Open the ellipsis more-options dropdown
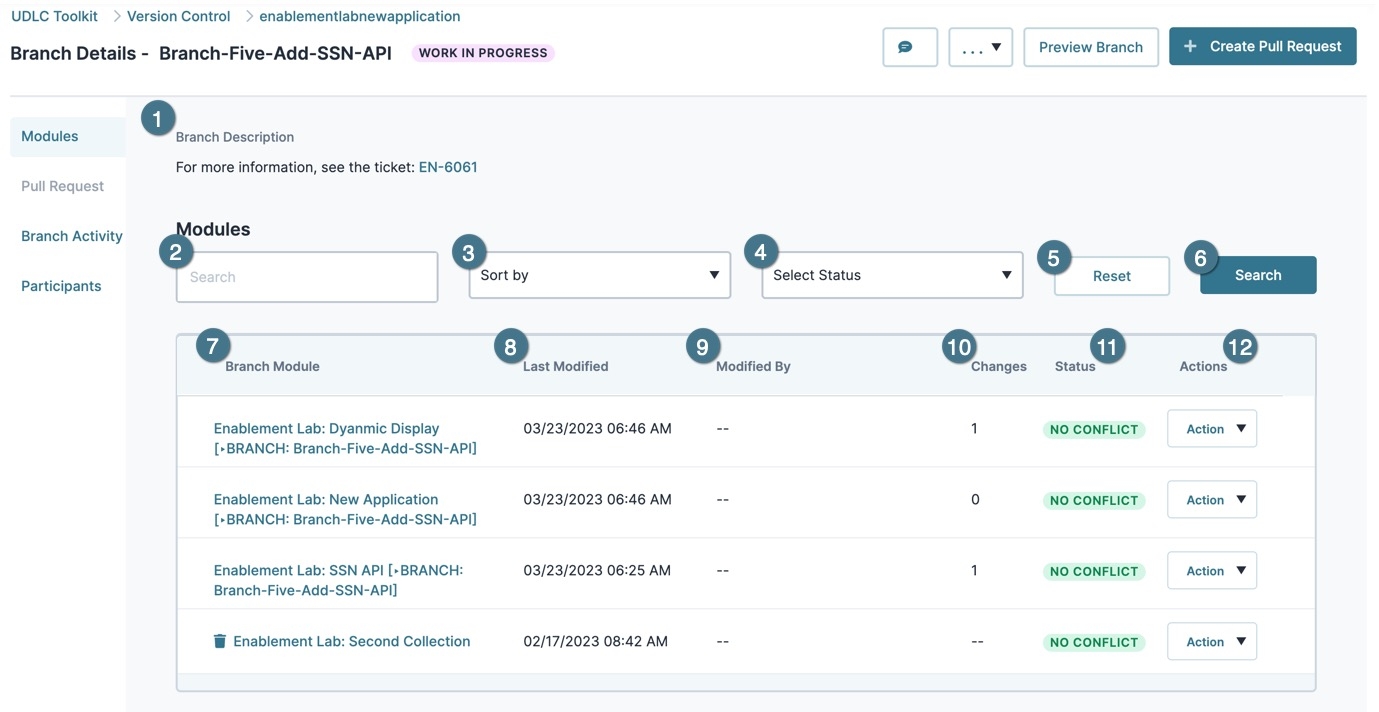 coord(980,47)
